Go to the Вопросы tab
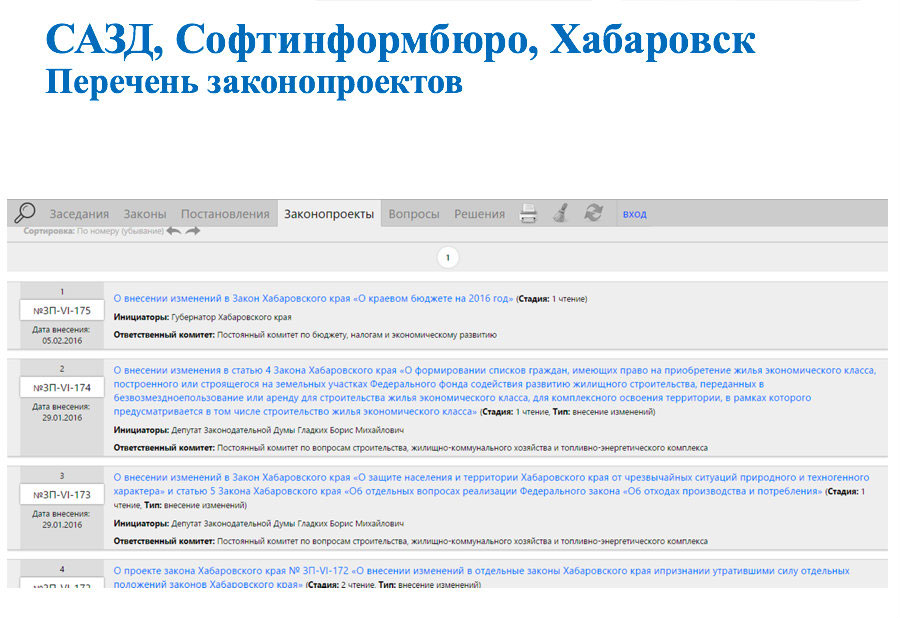The width and height of the screenshot is (900, 618). 413,214
